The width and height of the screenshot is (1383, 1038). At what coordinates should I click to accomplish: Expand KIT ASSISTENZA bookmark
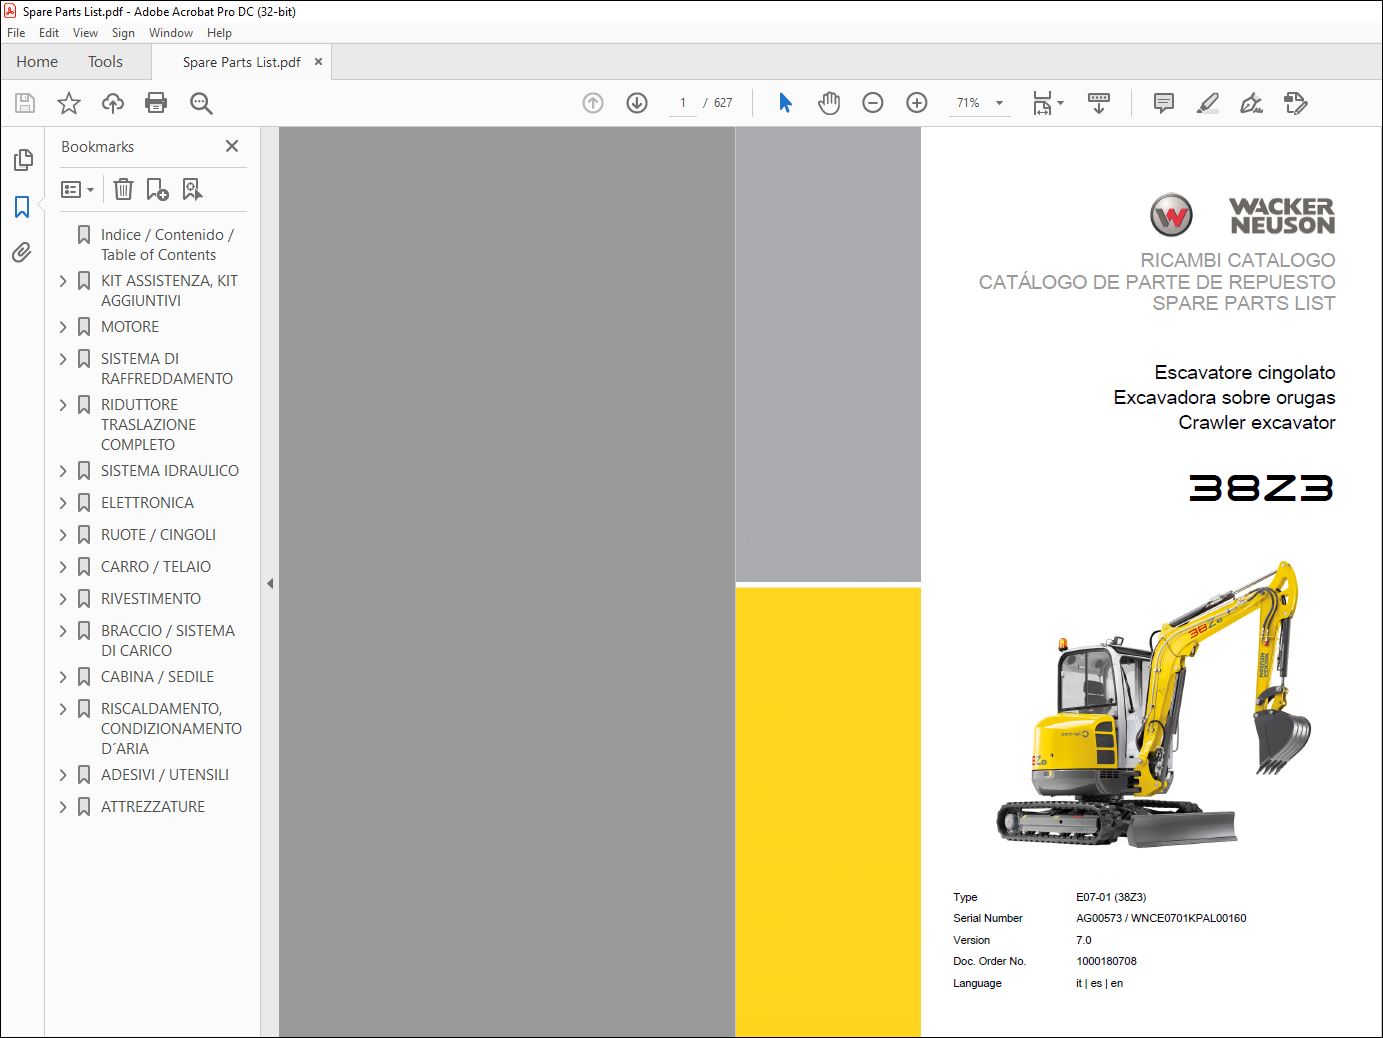coord(63,281)
